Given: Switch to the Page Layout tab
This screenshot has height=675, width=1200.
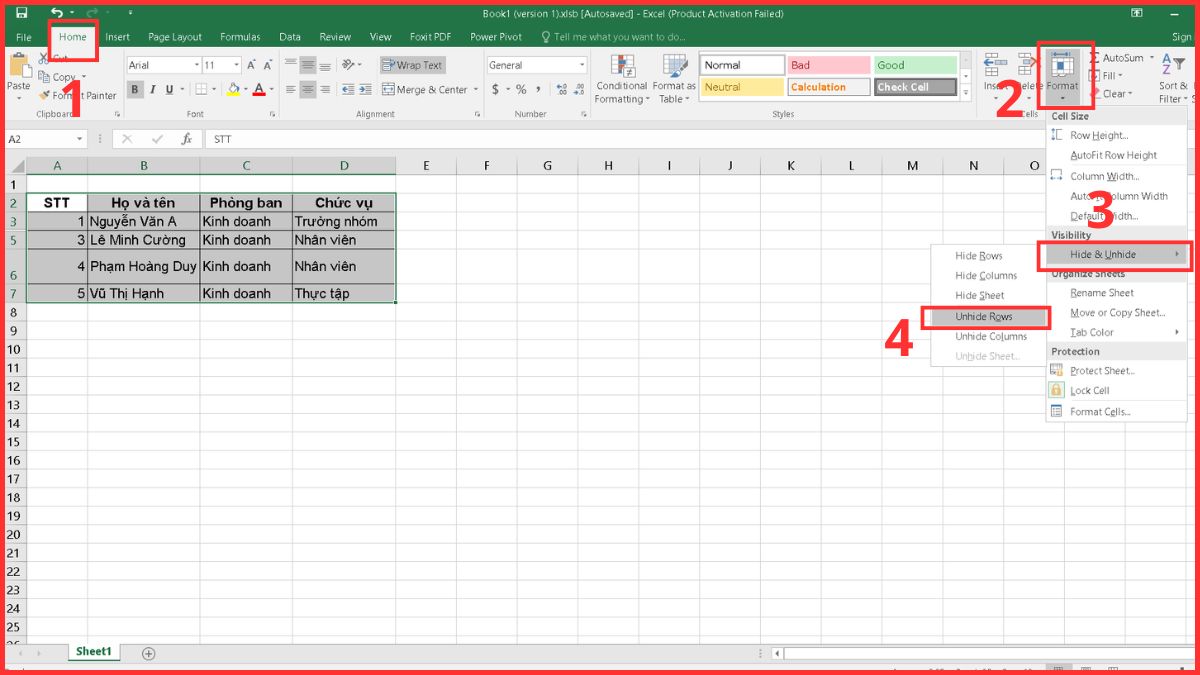Looking at the screenshot, I should [175, 37].
